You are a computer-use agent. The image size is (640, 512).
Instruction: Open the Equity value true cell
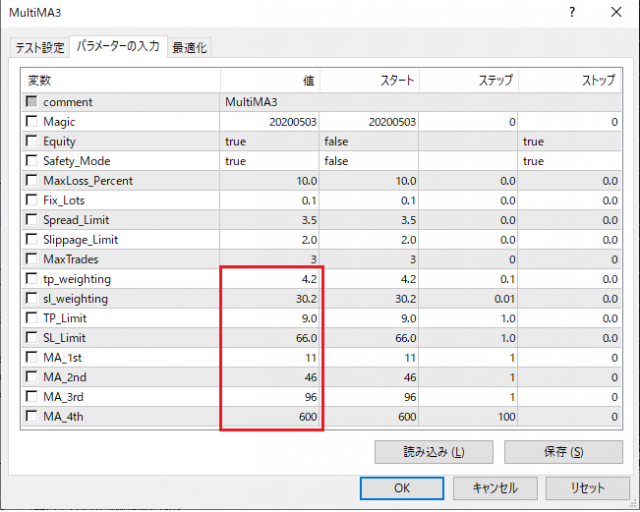pyautogui.click(x=270, y=141)
